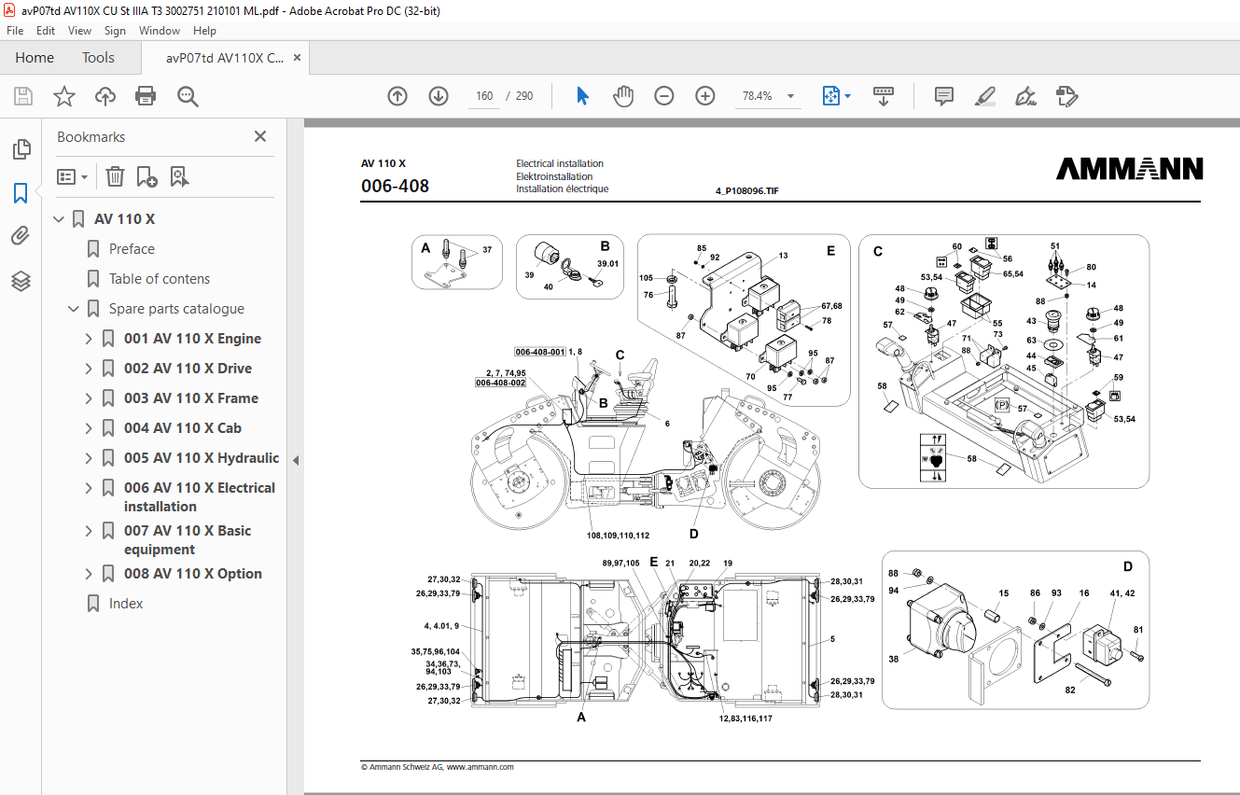Screen dimensions: 1240x795
Task: Open the zoom percentage dropdown
Action: (x=789, y=95)
